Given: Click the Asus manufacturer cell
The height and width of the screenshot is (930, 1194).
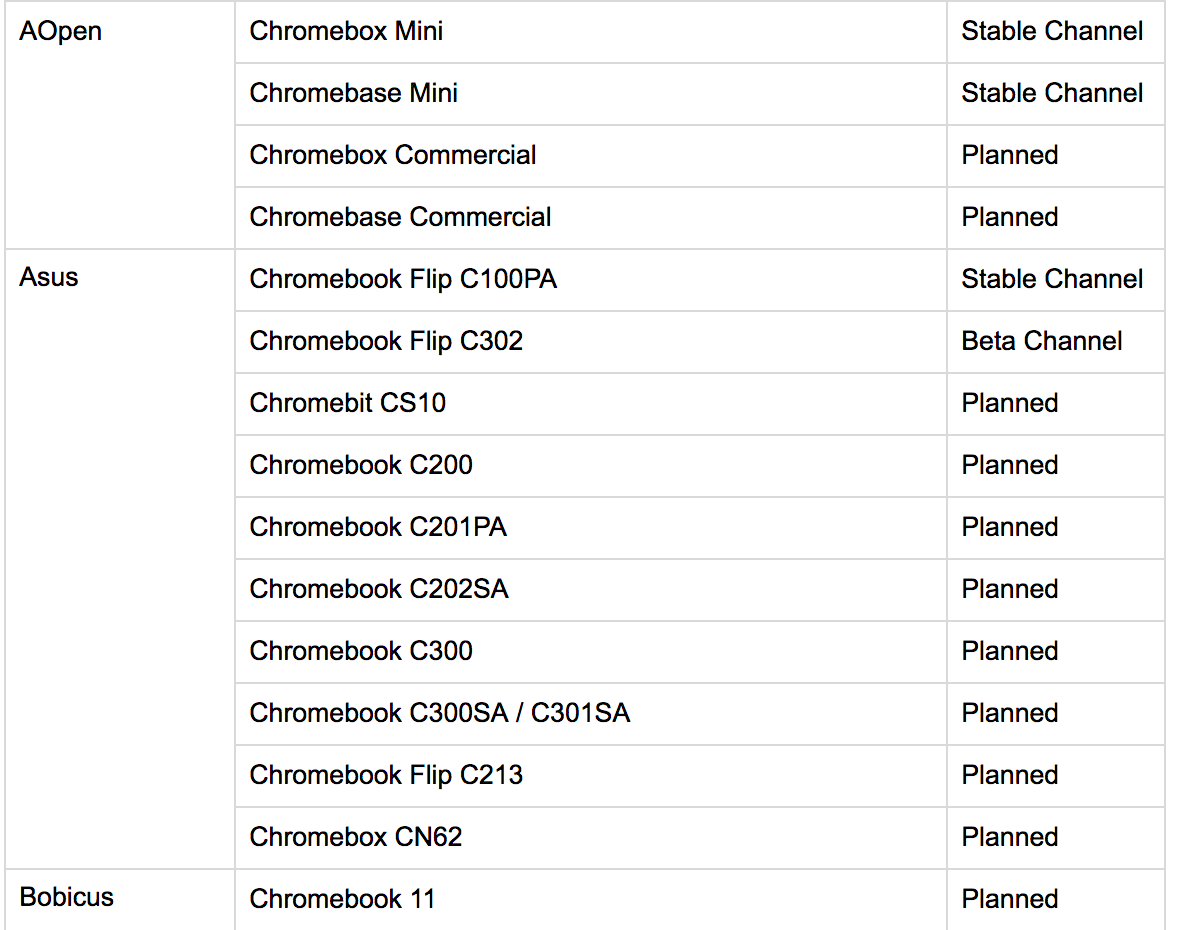Looking at the screenshot, I should pyautogui.click(x=49, y=277).
